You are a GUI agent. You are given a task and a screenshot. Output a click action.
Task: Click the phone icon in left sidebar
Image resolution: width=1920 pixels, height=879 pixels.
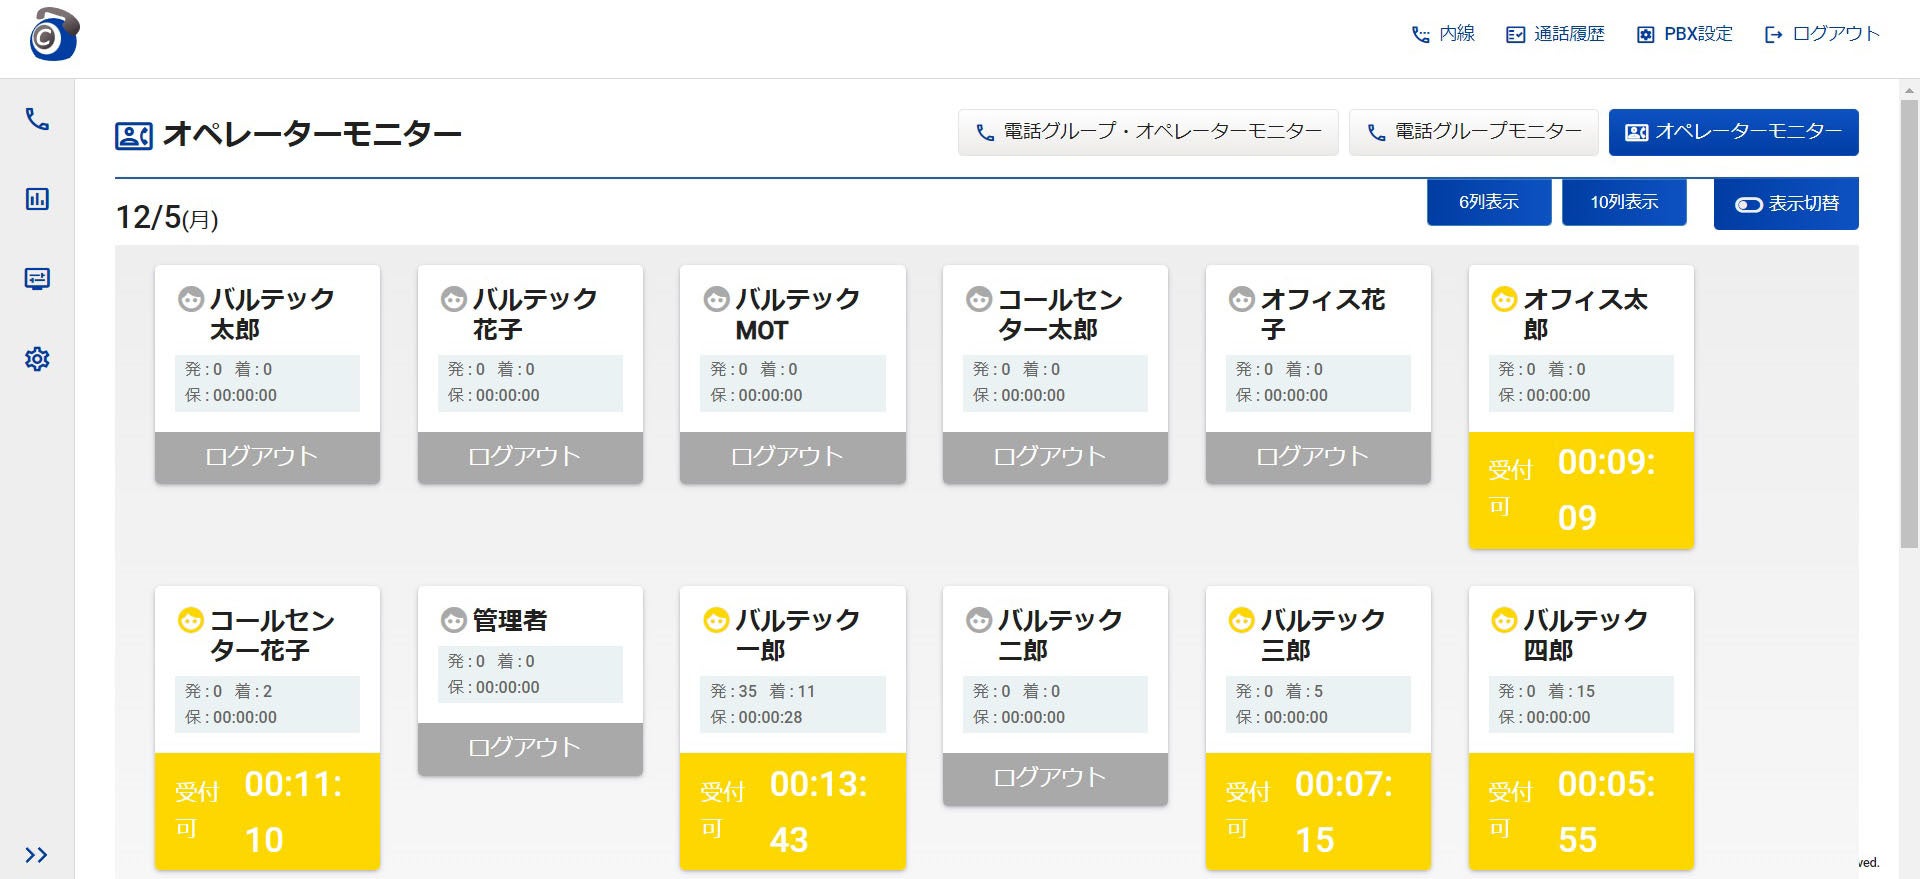[37, 119]
